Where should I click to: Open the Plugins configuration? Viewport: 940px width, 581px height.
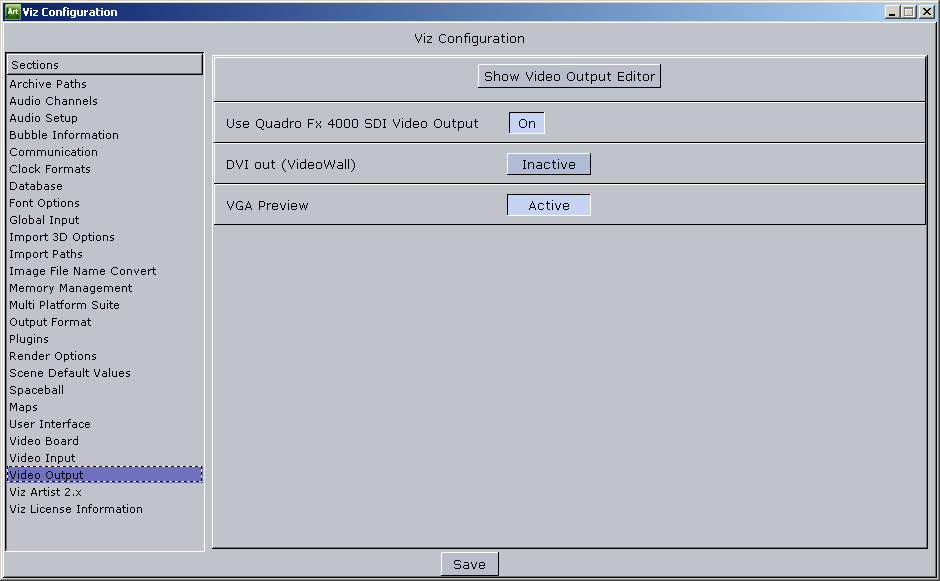pos(28,339)
